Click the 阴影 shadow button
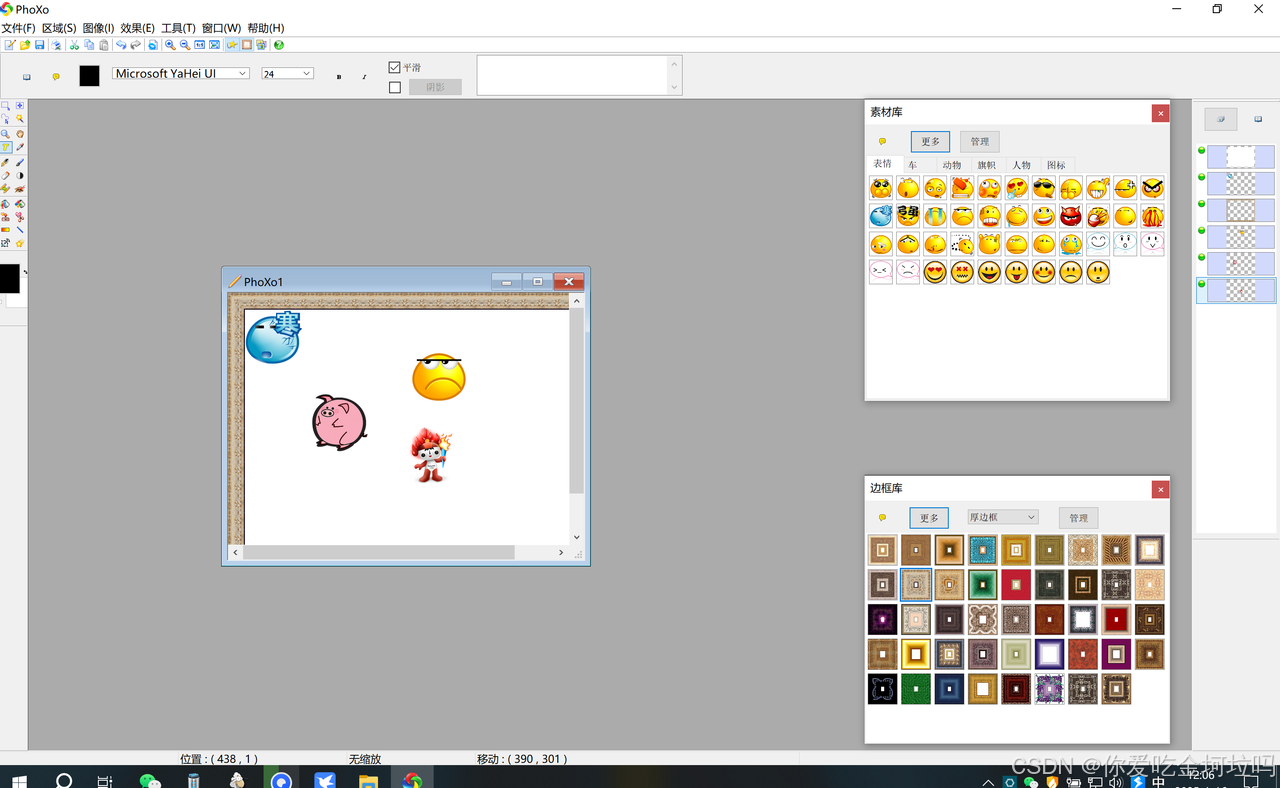The image size is (1280, 788). pyautogui.click(x=435, y=87)
